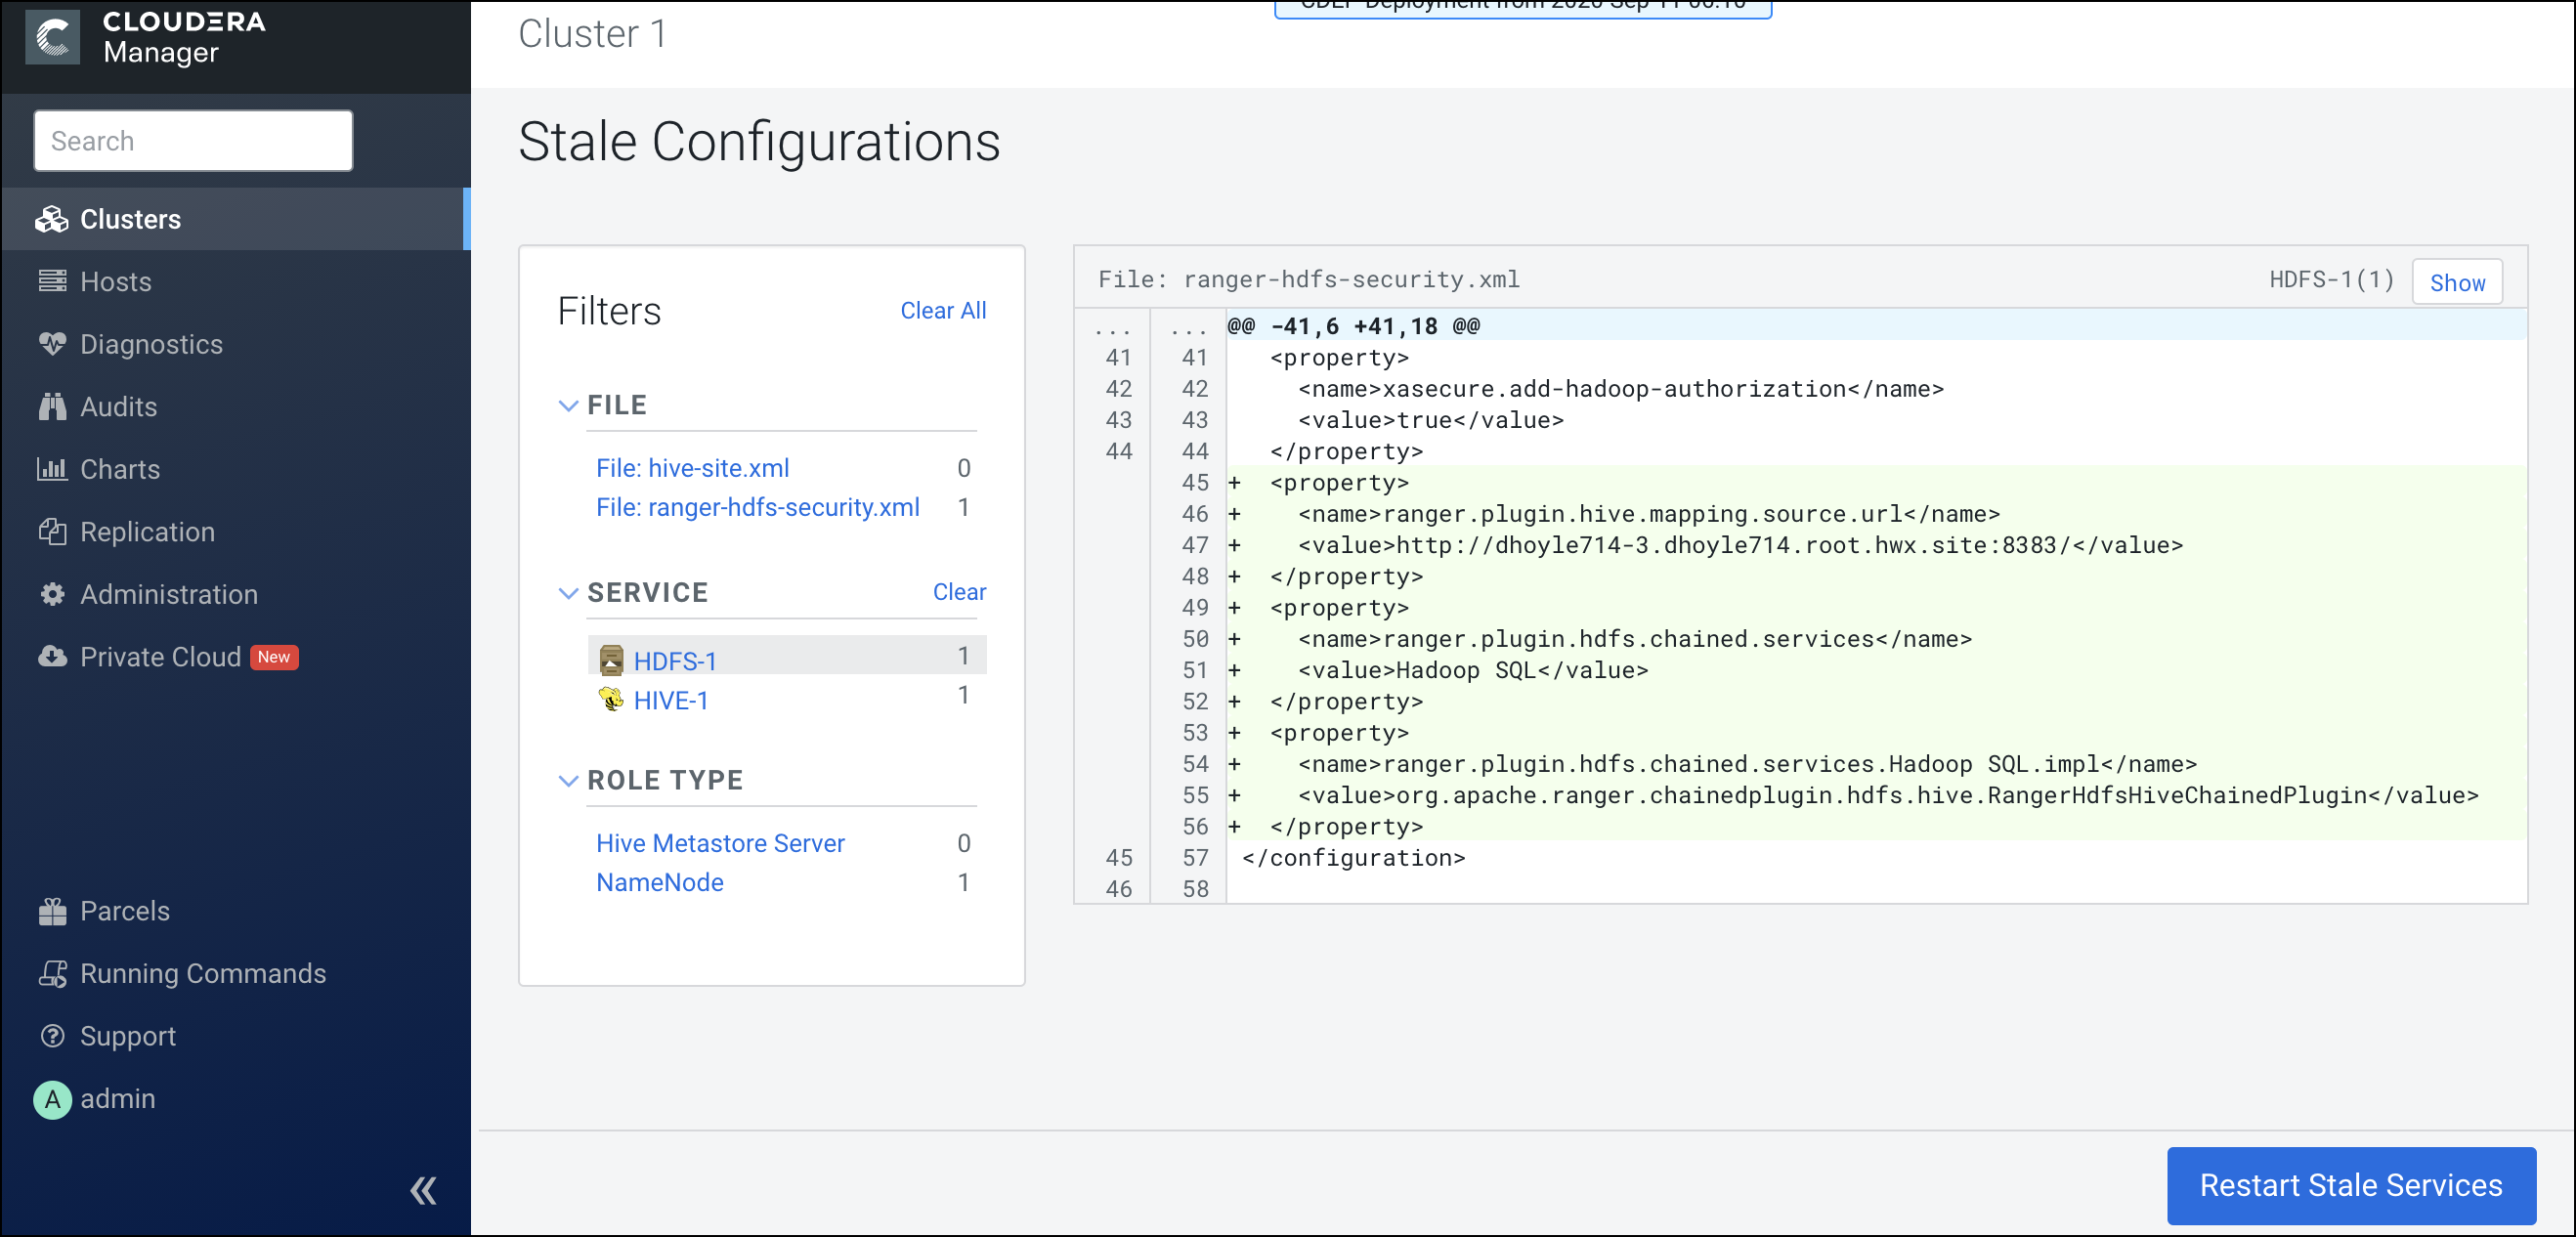Click Clear All filters link
Screen dimensions: 2576x1237
tap(942, 311)
